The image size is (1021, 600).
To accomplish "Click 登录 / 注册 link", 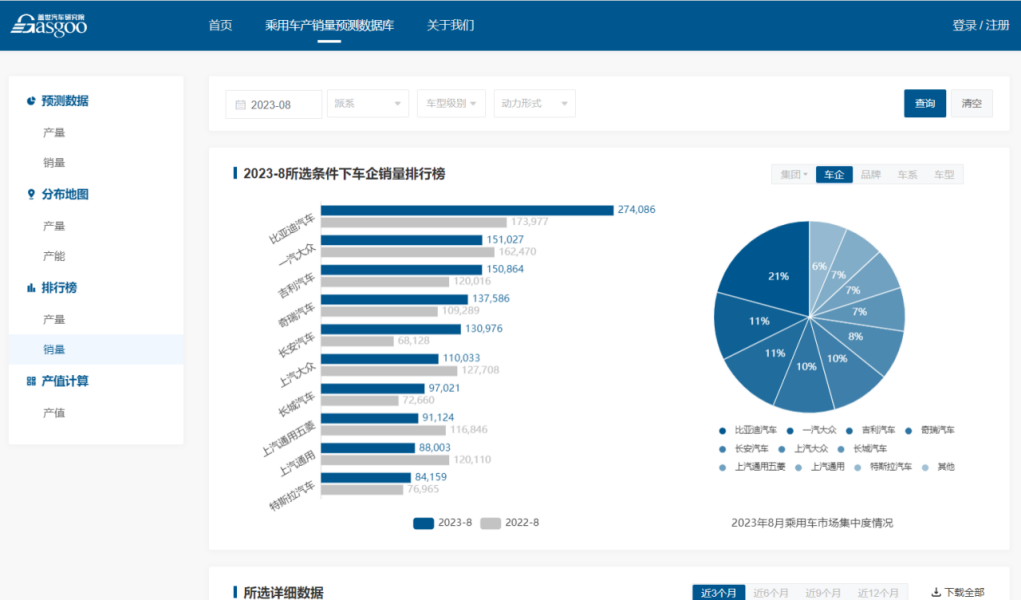I will click(x=981, y=25).
